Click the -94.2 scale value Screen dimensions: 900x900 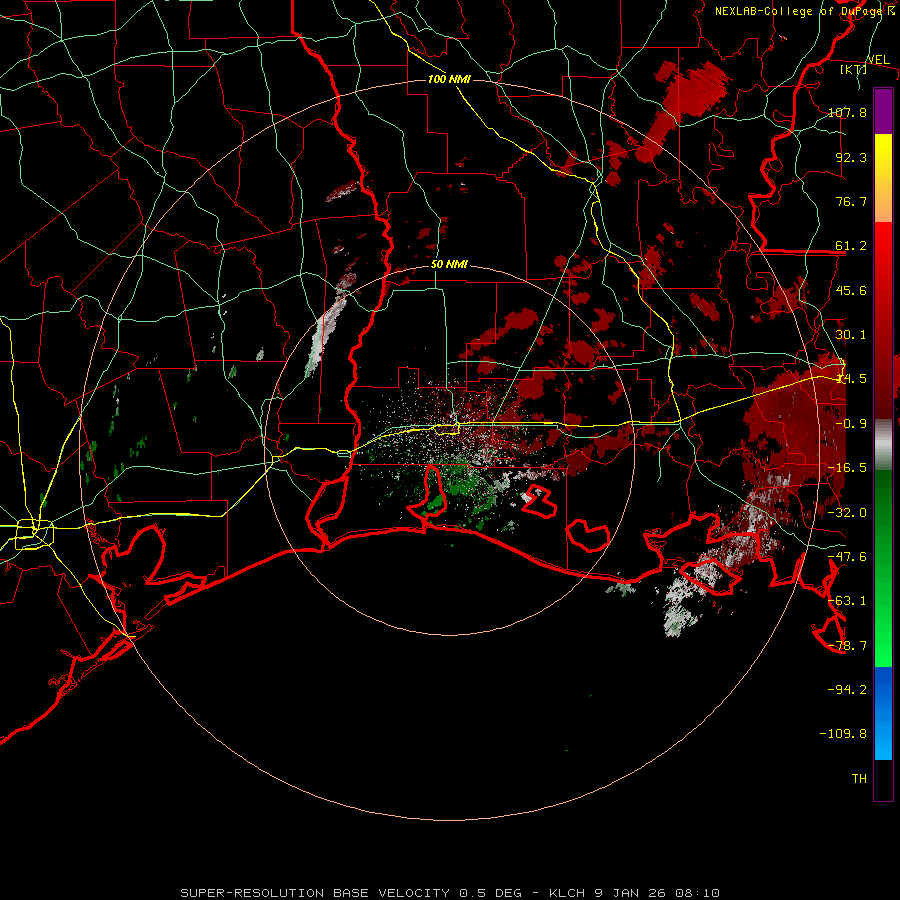[x=847, y=689]
